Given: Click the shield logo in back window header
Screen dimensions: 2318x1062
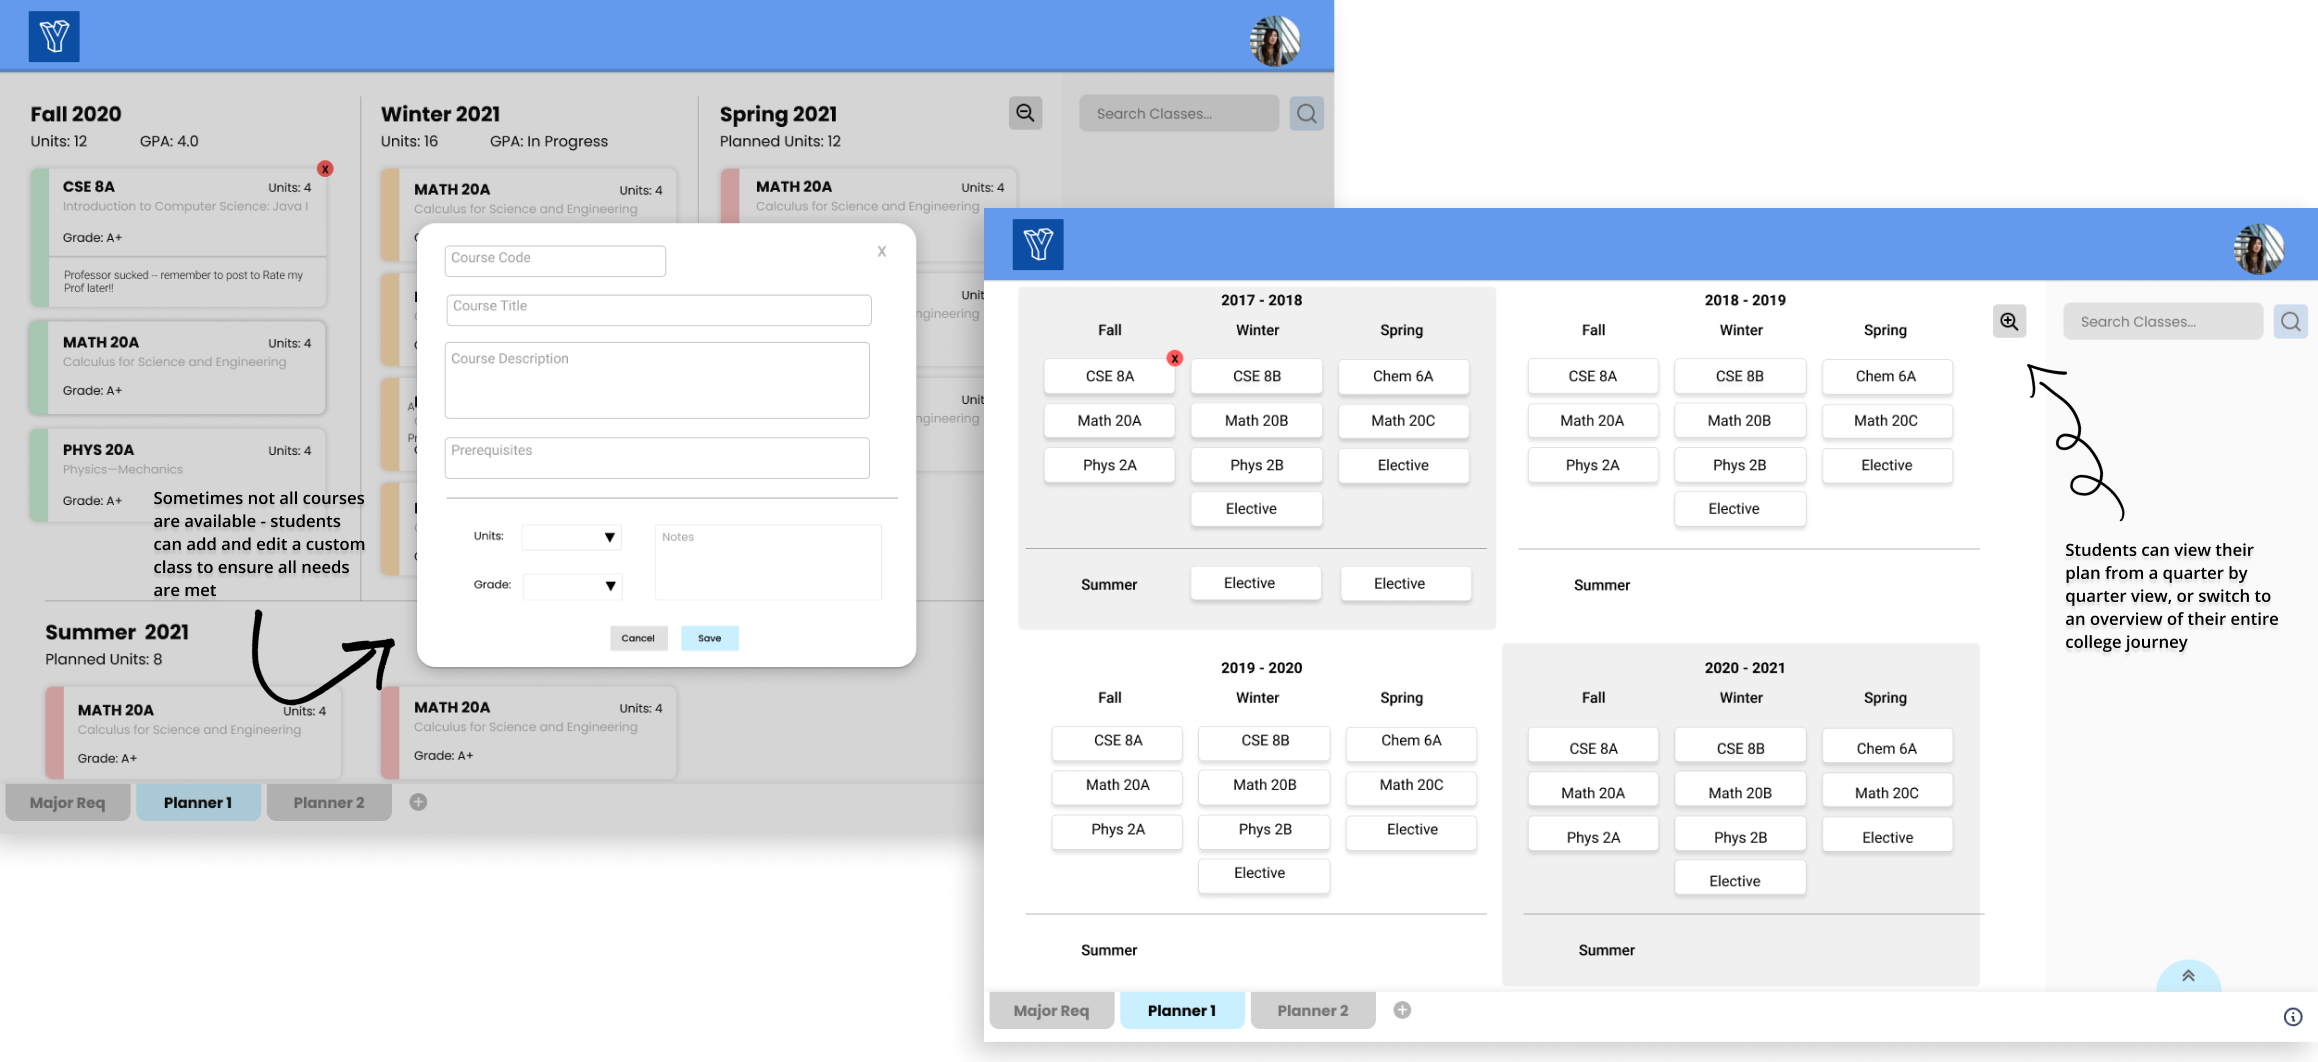Looking at the screenshot, I should (54, 37).
